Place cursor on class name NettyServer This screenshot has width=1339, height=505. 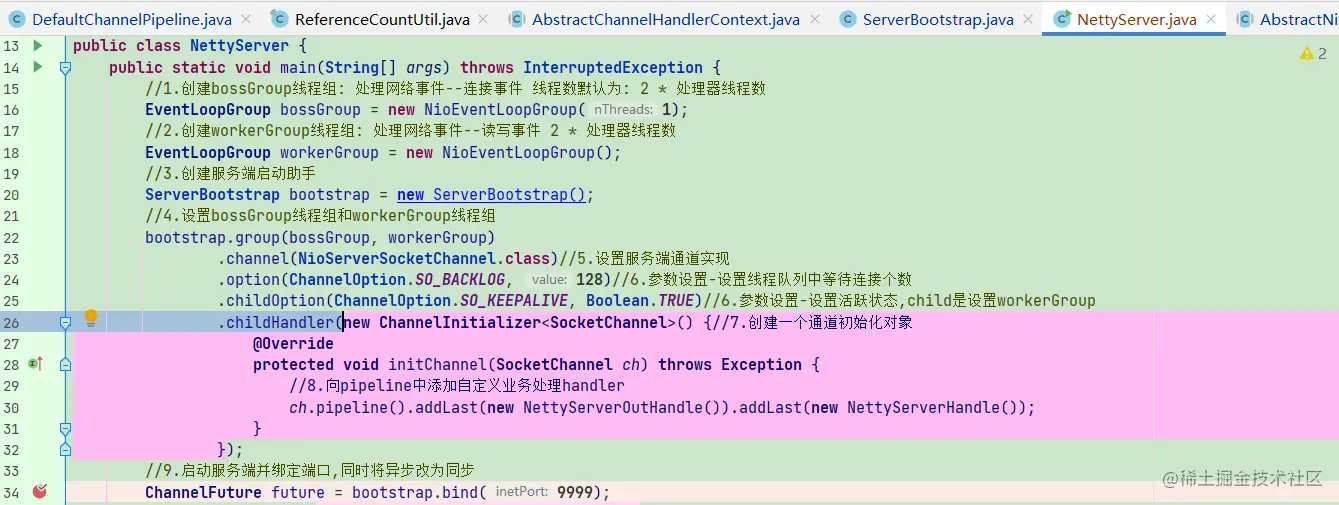pyautogui.click(x=240, y=46)
